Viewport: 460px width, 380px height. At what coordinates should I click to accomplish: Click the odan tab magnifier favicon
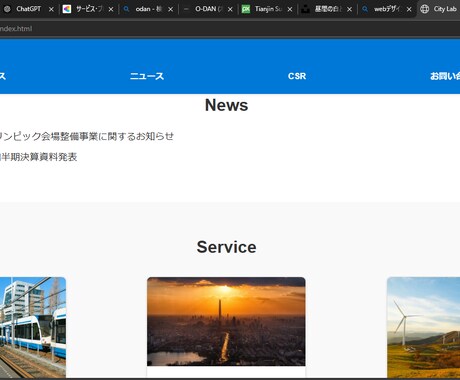click(126, 9)
